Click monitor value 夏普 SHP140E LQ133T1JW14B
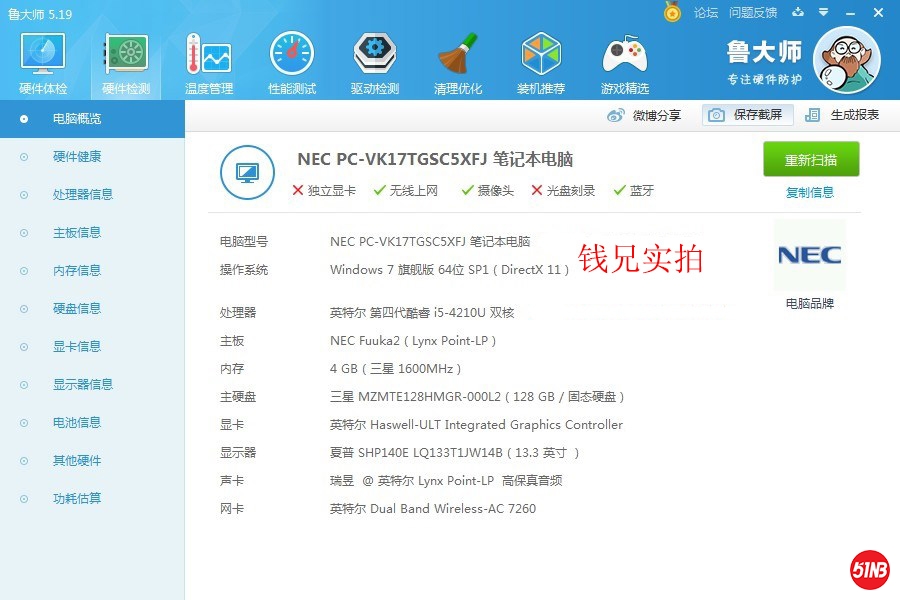Image resolution: width=900 pixels, height=600 pixels. [x=454, y=453]
